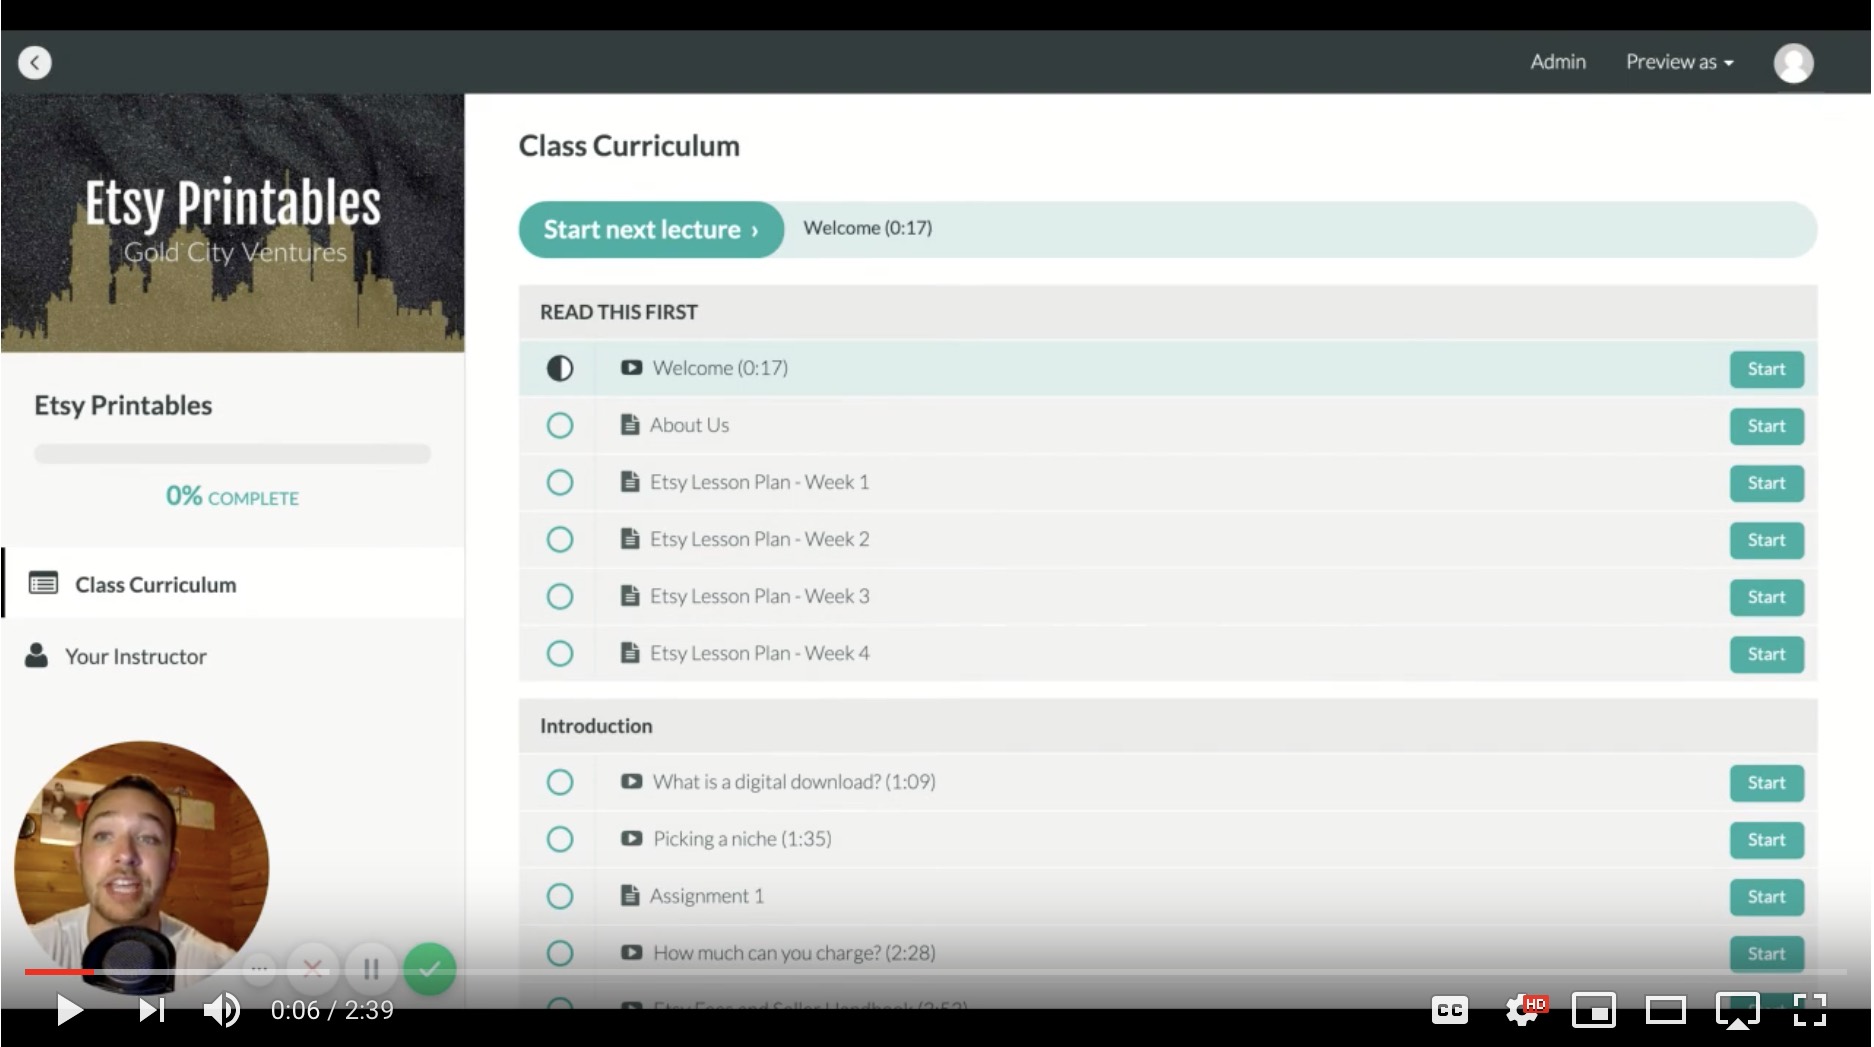The width and height of the screenshot is (1874, 1047).
Task: Seek on the red video progress bar
Action: [x=59, y=971]
